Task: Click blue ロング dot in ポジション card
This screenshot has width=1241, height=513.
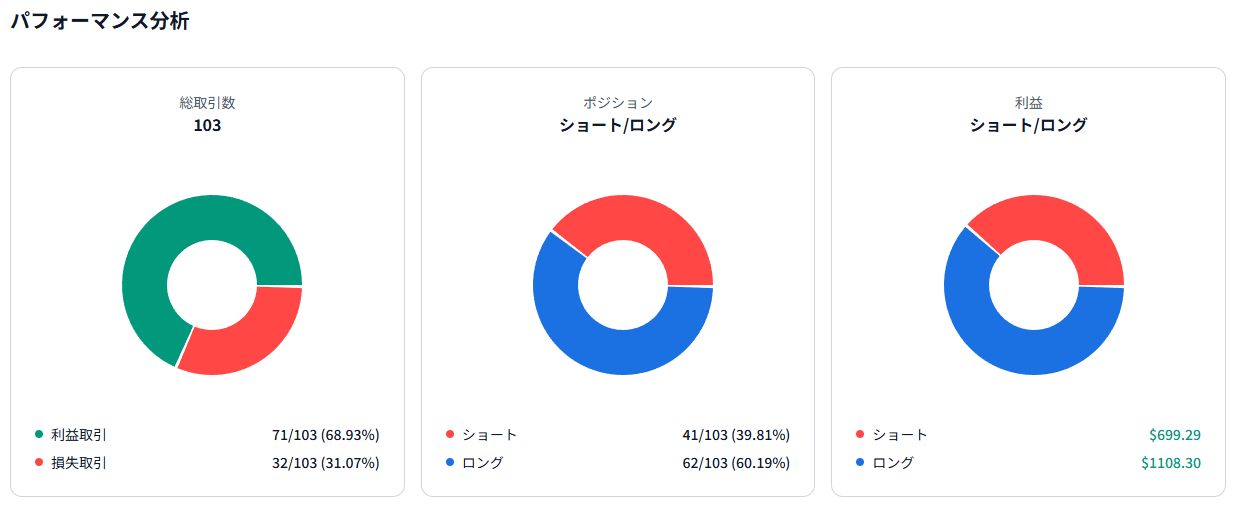Action: (450, 463)
